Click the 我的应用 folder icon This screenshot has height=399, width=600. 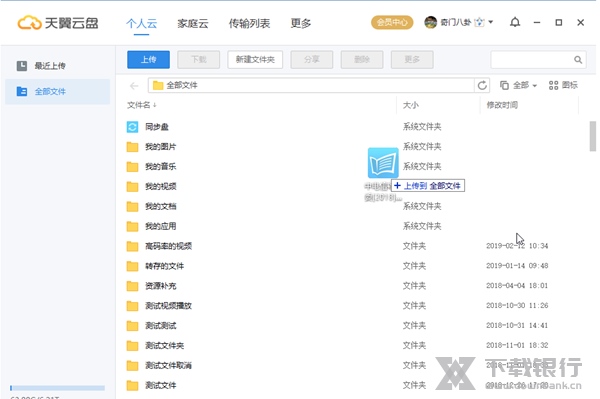coord(132,226)
